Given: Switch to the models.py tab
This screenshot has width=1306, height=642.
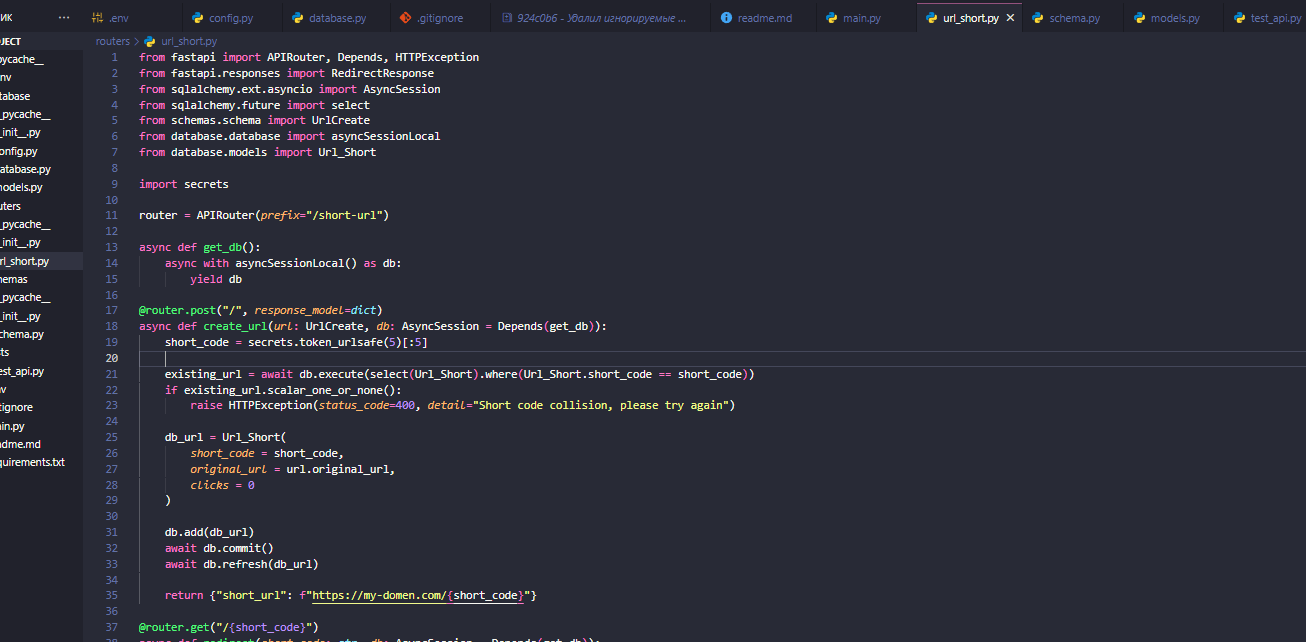Looking at the screenshot, I should [1175, 18].
